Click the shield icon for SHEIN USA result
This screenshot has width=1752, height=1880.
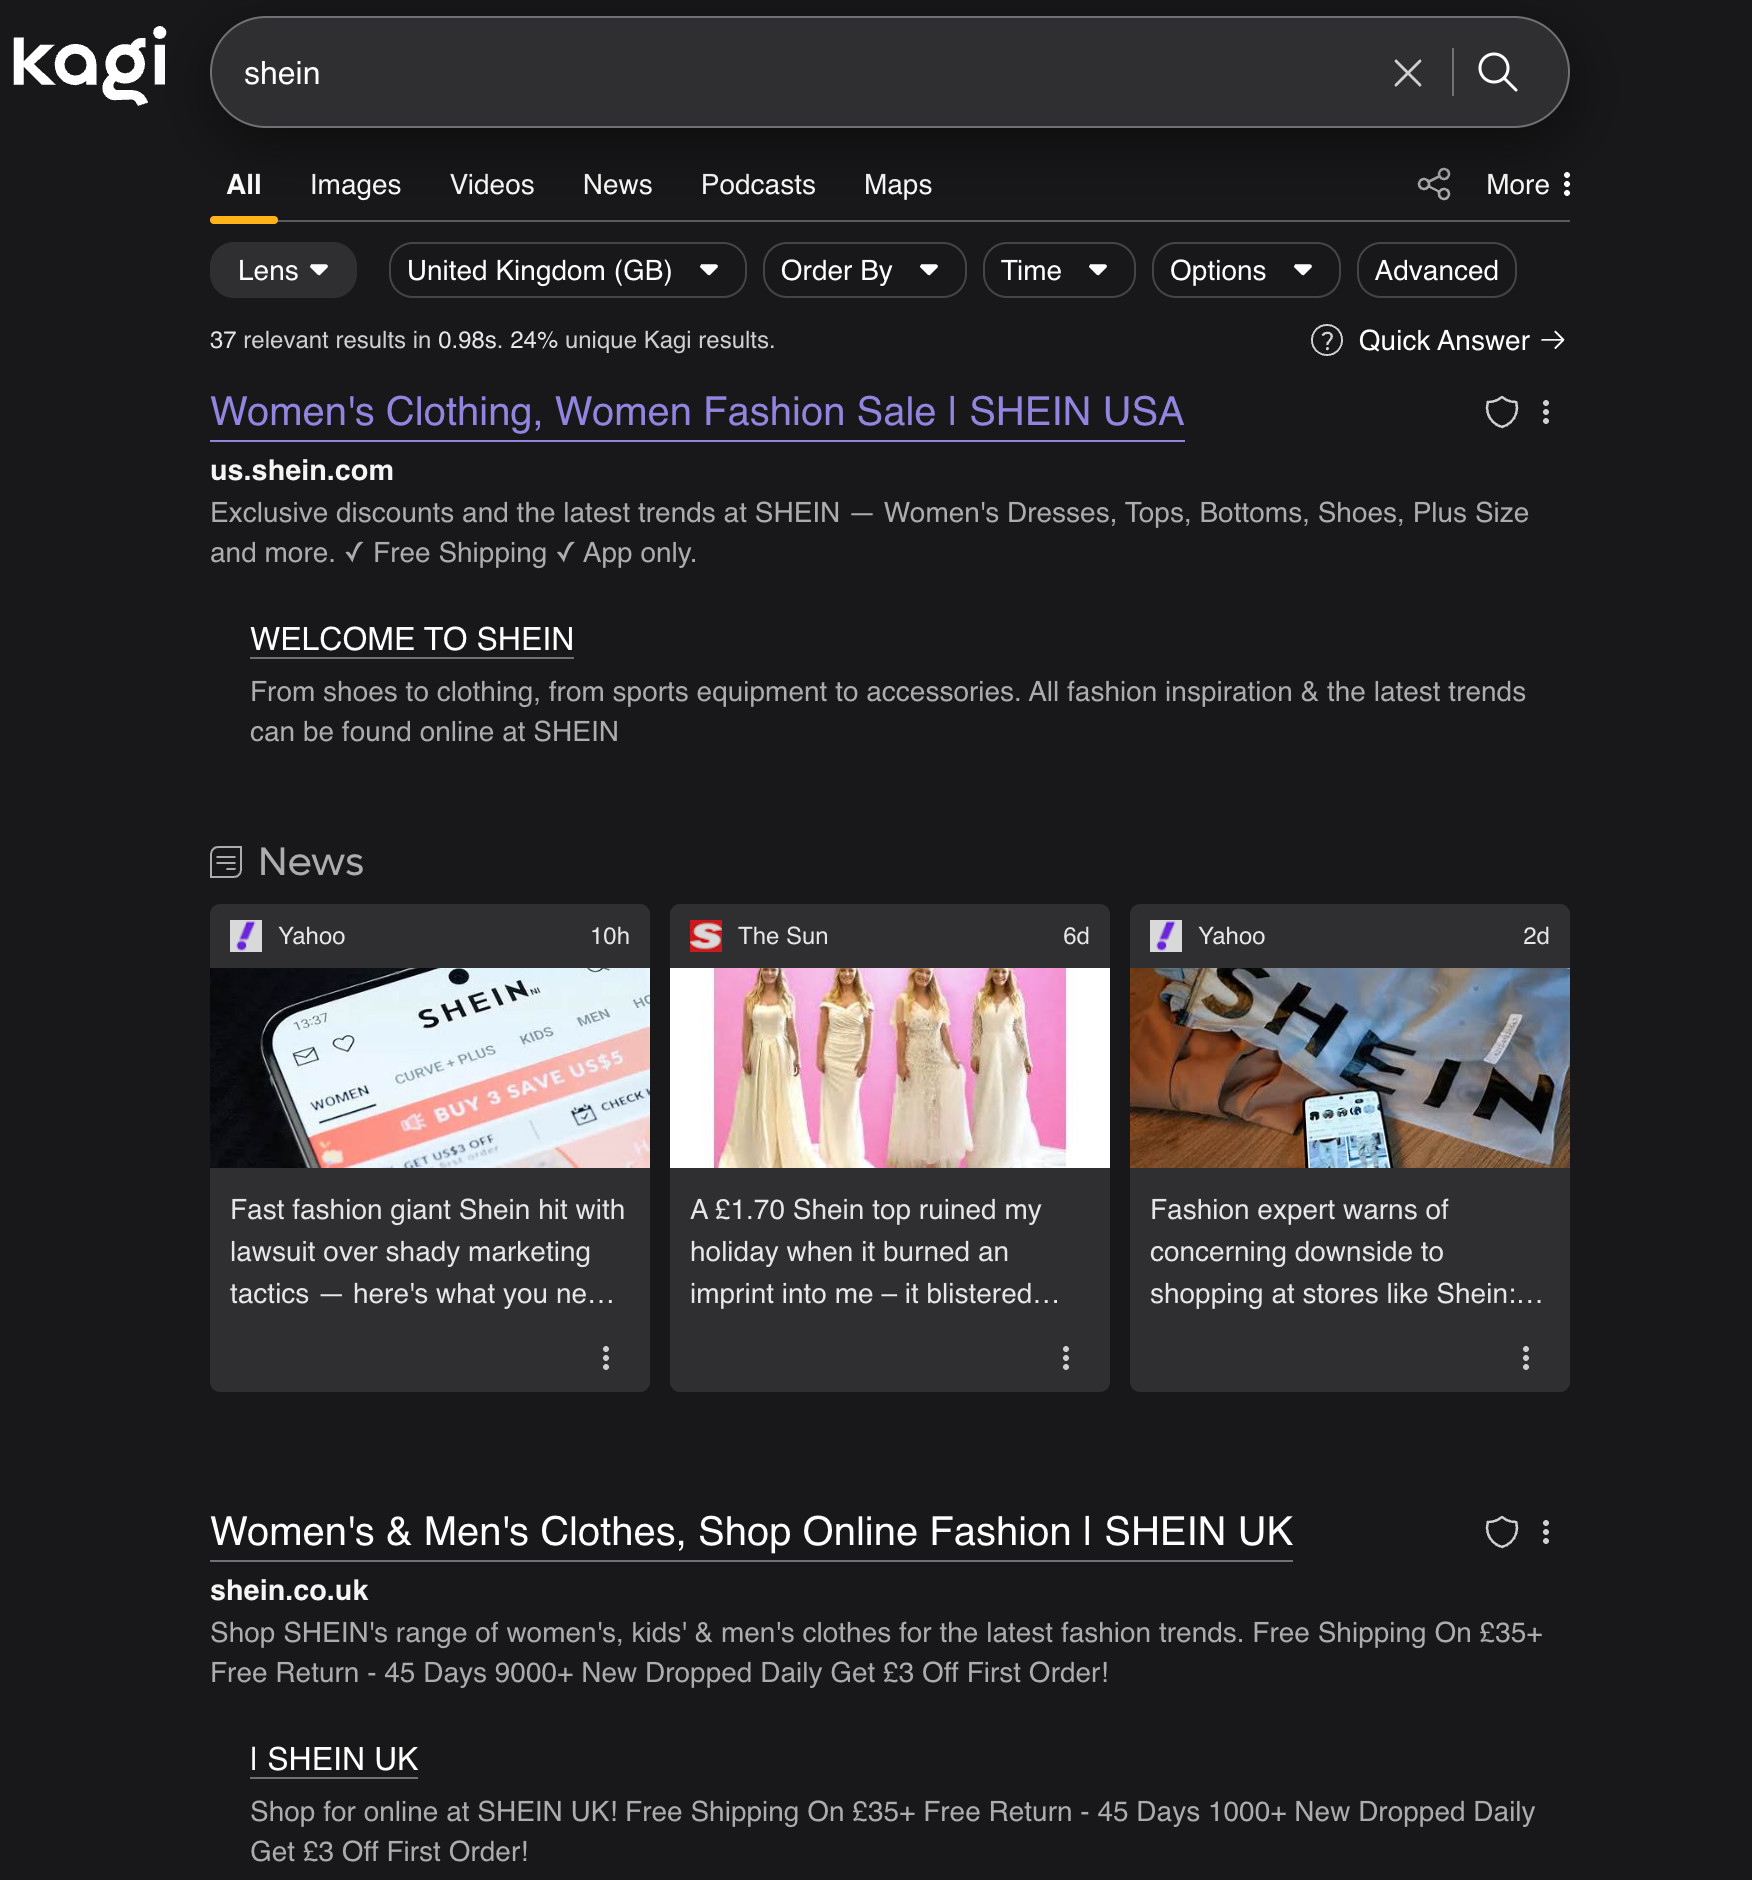click(x=1500, y=412)
